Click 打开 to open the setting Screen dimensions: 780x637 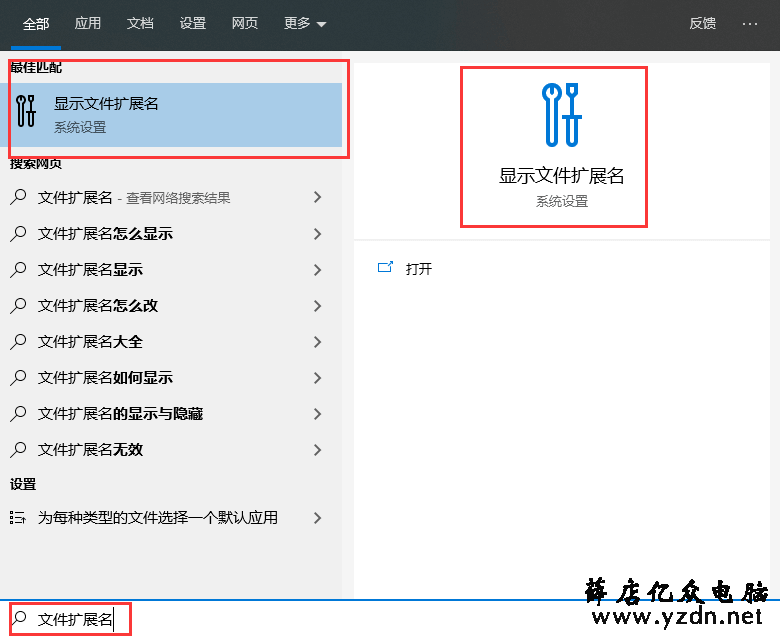419,269
